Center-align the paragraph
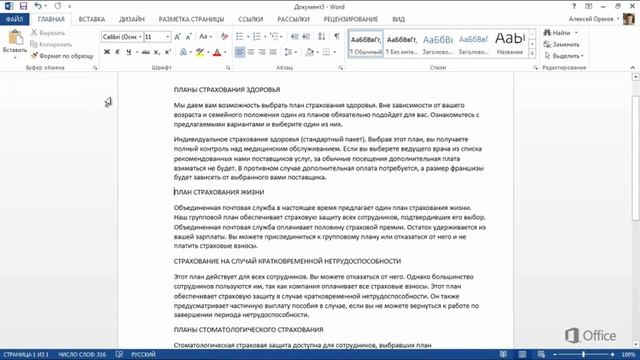 pos(251,52)
